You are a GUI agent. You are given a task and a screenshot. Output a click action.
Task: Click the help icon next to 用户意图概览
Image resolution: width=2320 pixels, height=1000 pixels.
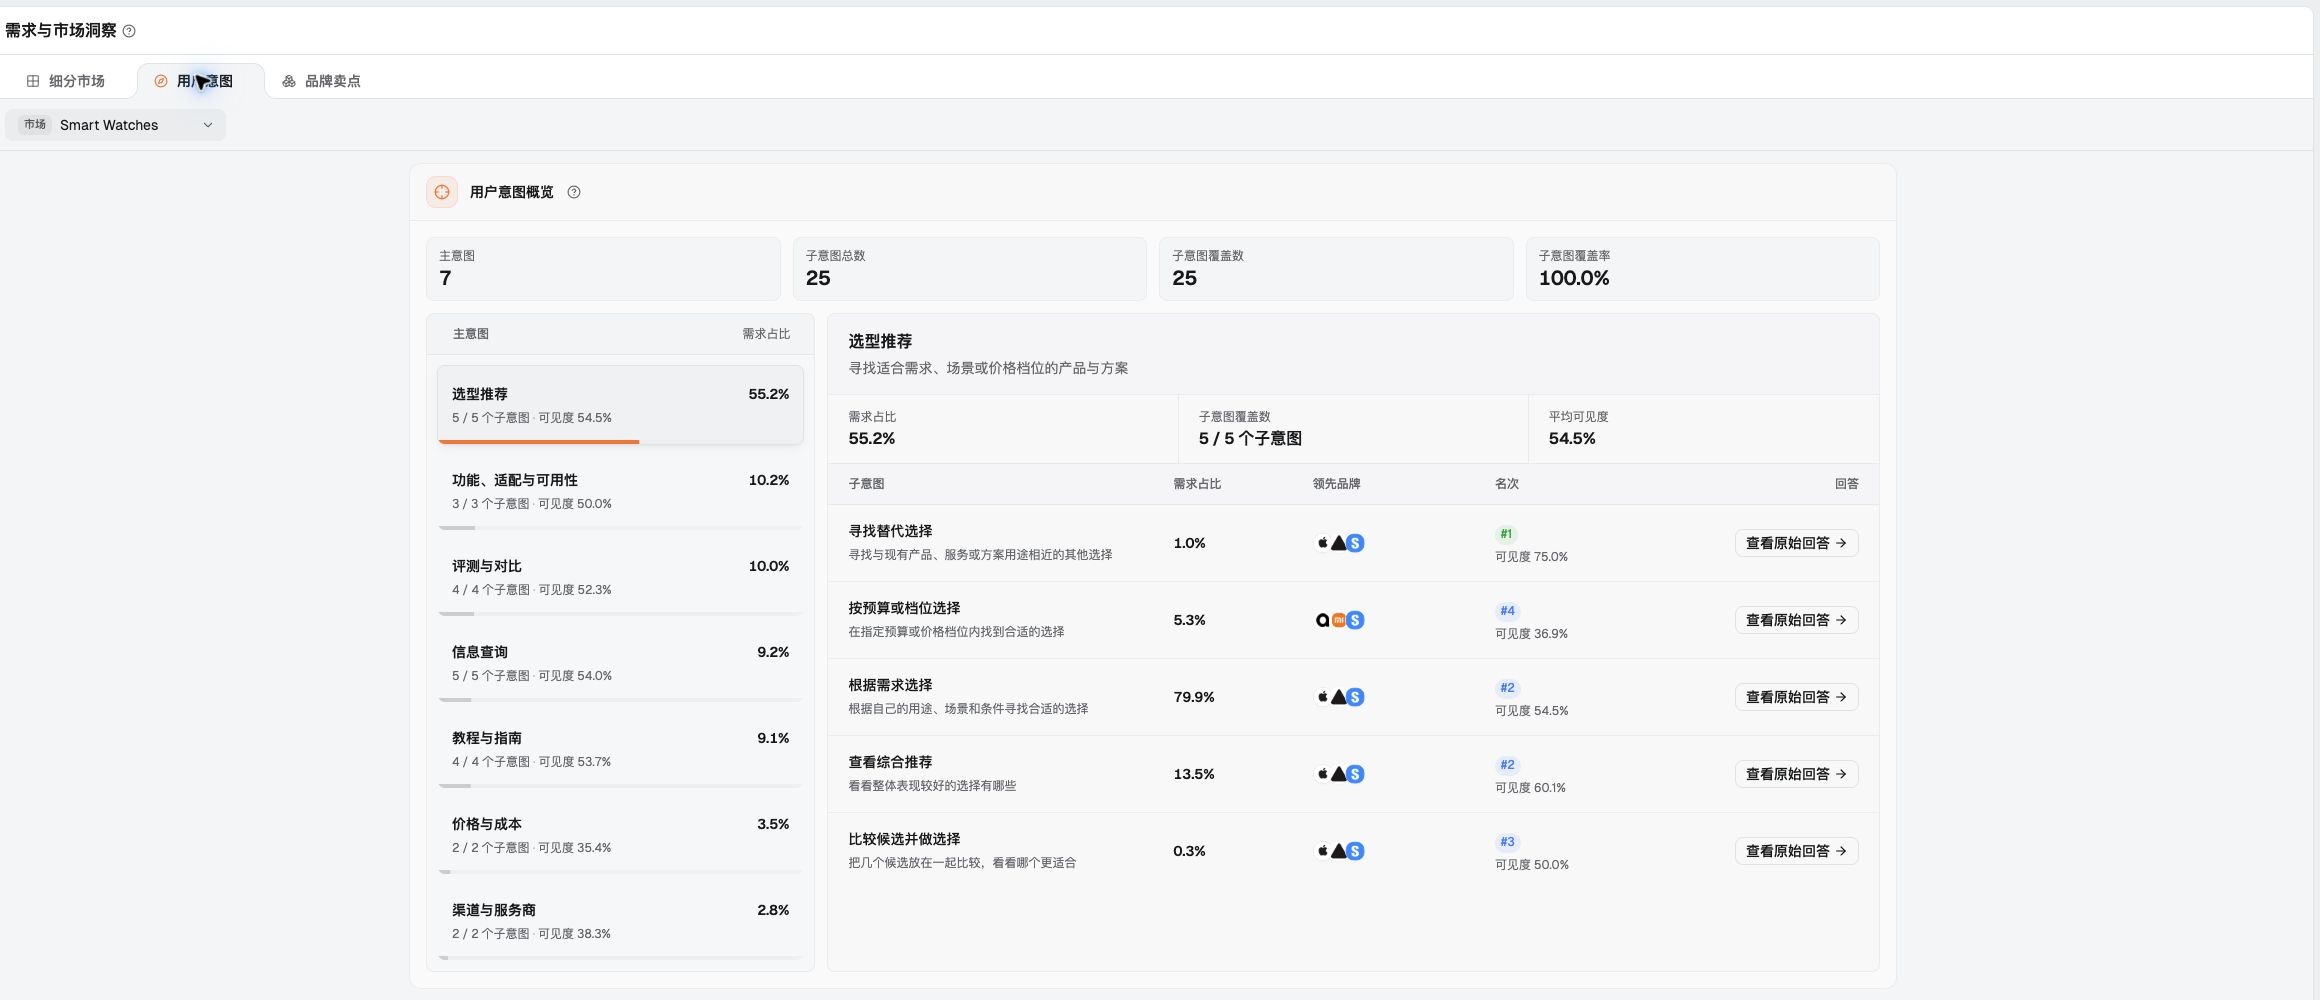point(574,192)
